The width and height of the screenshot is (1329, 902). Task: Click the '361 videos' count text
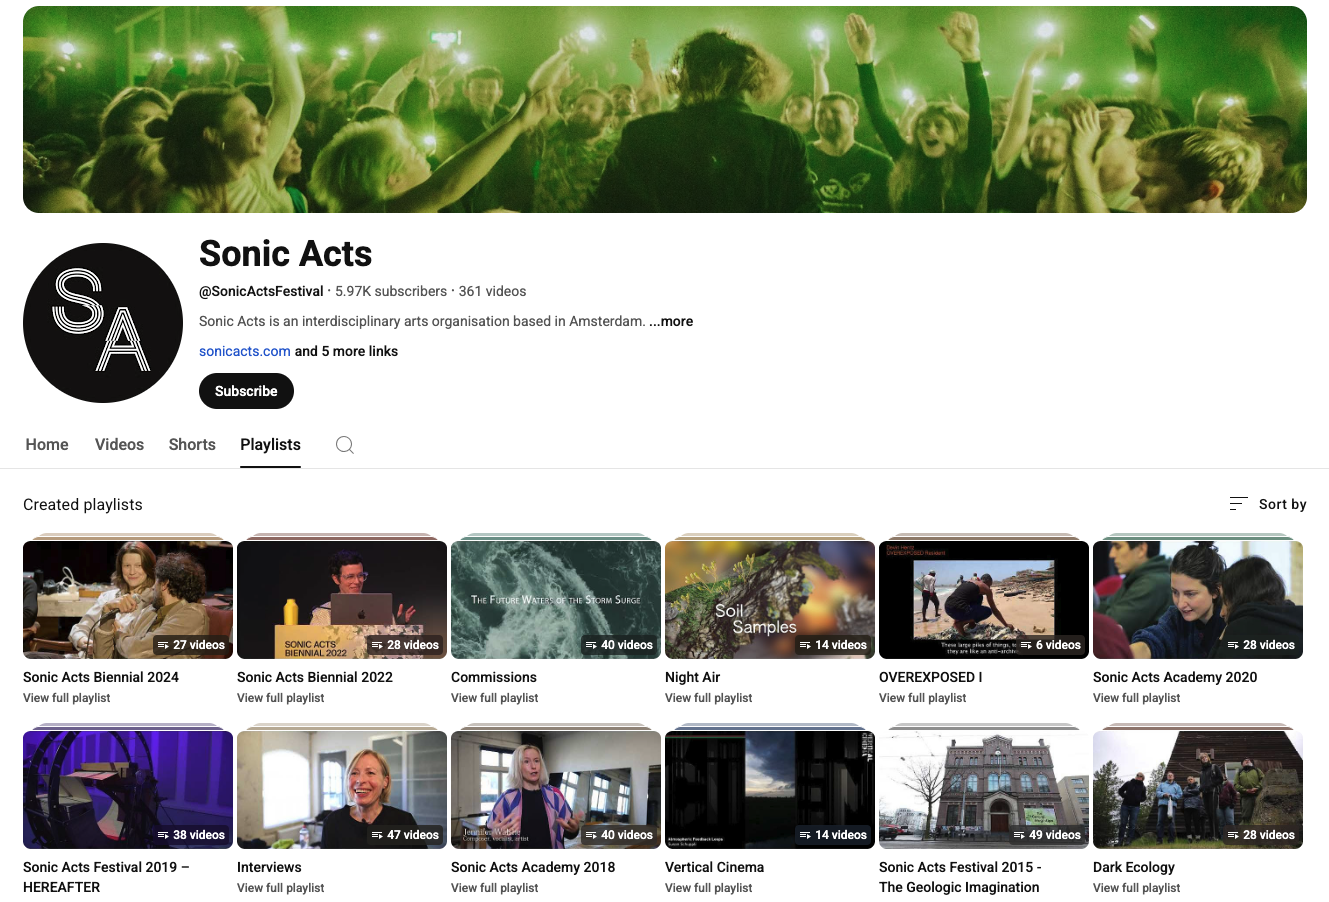(x=492, y=291)
